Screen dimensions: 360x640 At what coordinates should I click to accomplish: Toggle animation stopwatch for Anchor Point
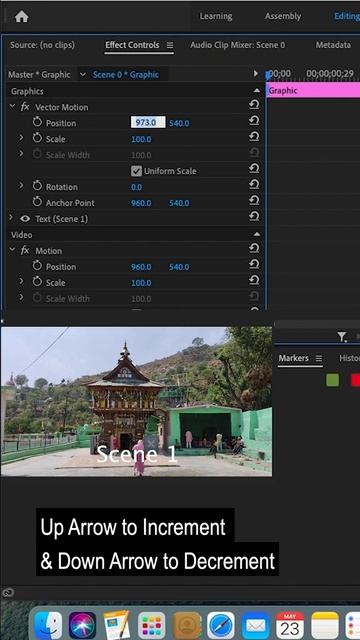click(x=37, y=202)
